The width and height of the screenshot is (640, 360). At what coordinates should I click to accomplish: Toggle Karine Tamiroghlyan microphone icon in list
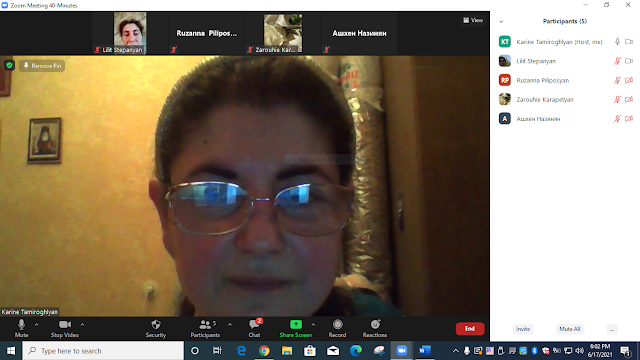tap(617, 42)
